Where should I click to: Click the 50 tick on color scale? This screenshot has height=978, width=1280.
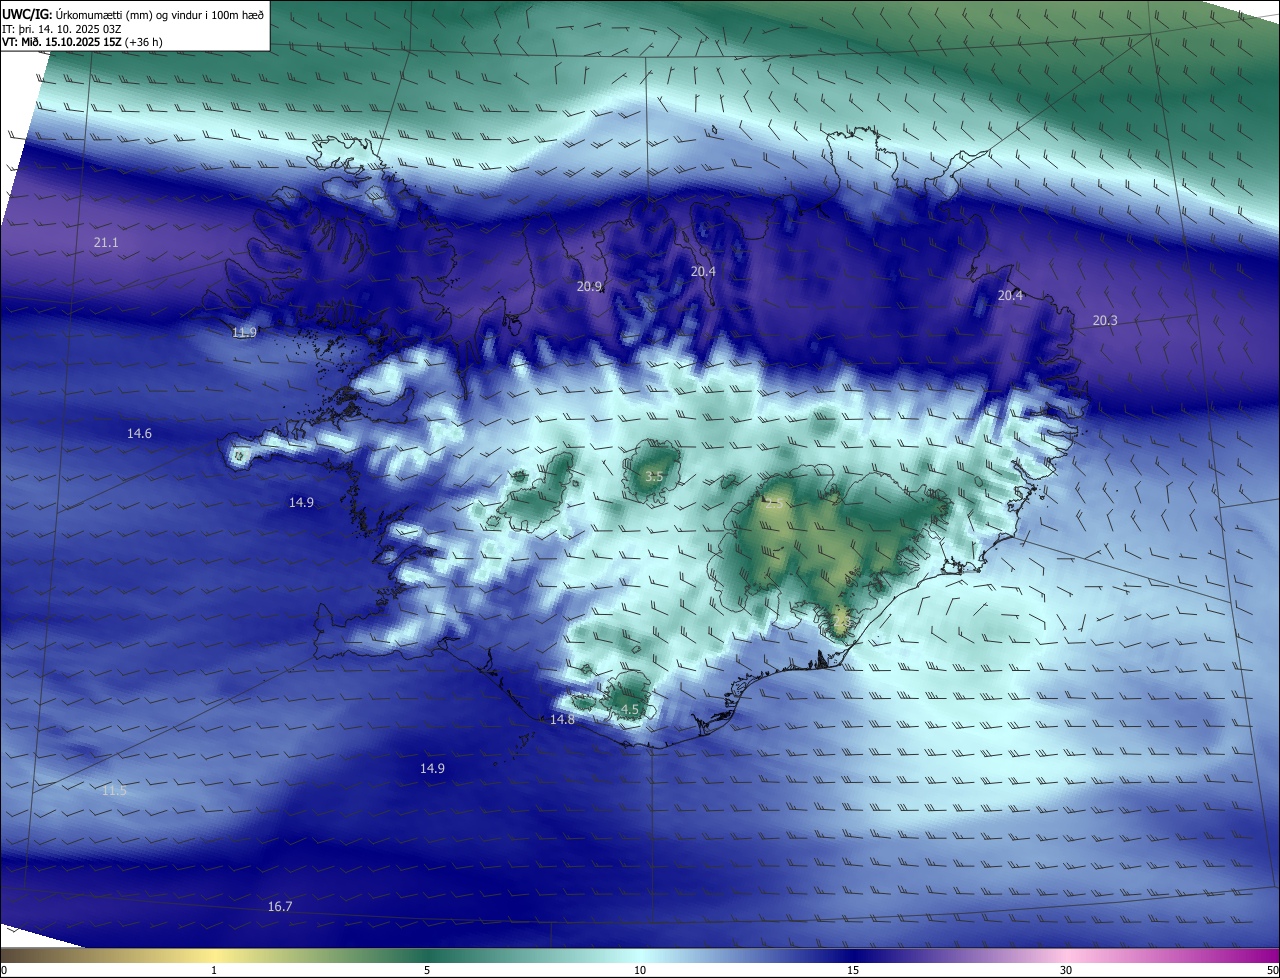1272,970
